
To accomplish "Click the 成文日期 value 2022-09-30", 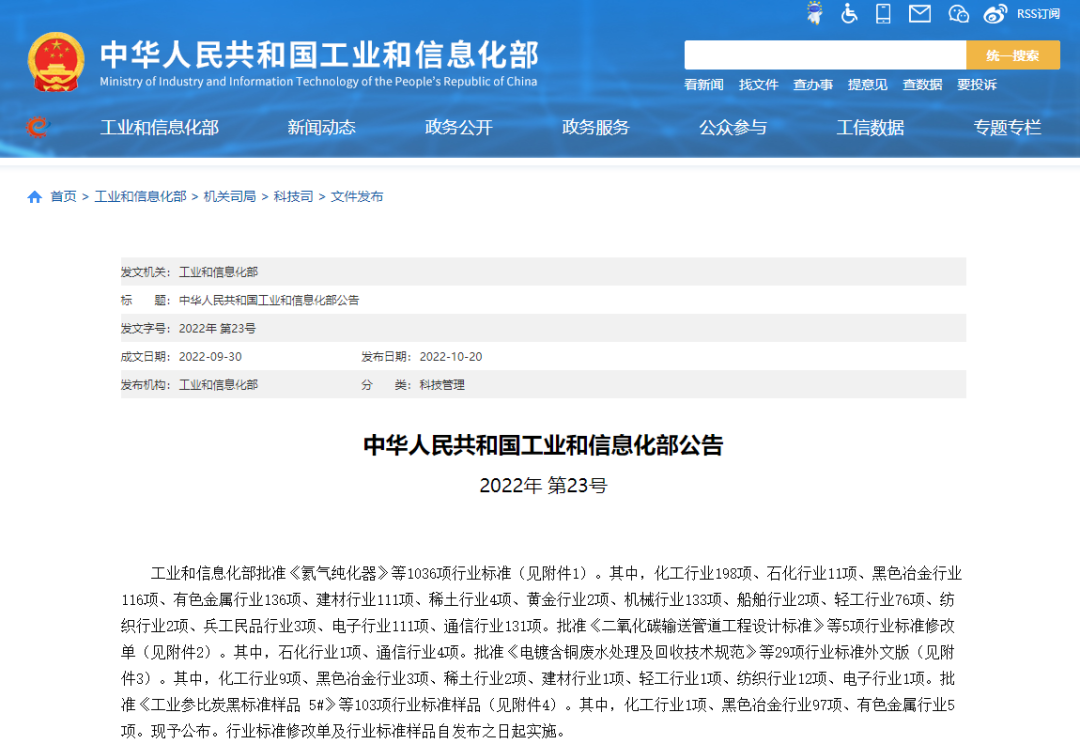I will [x=211, y=357].
